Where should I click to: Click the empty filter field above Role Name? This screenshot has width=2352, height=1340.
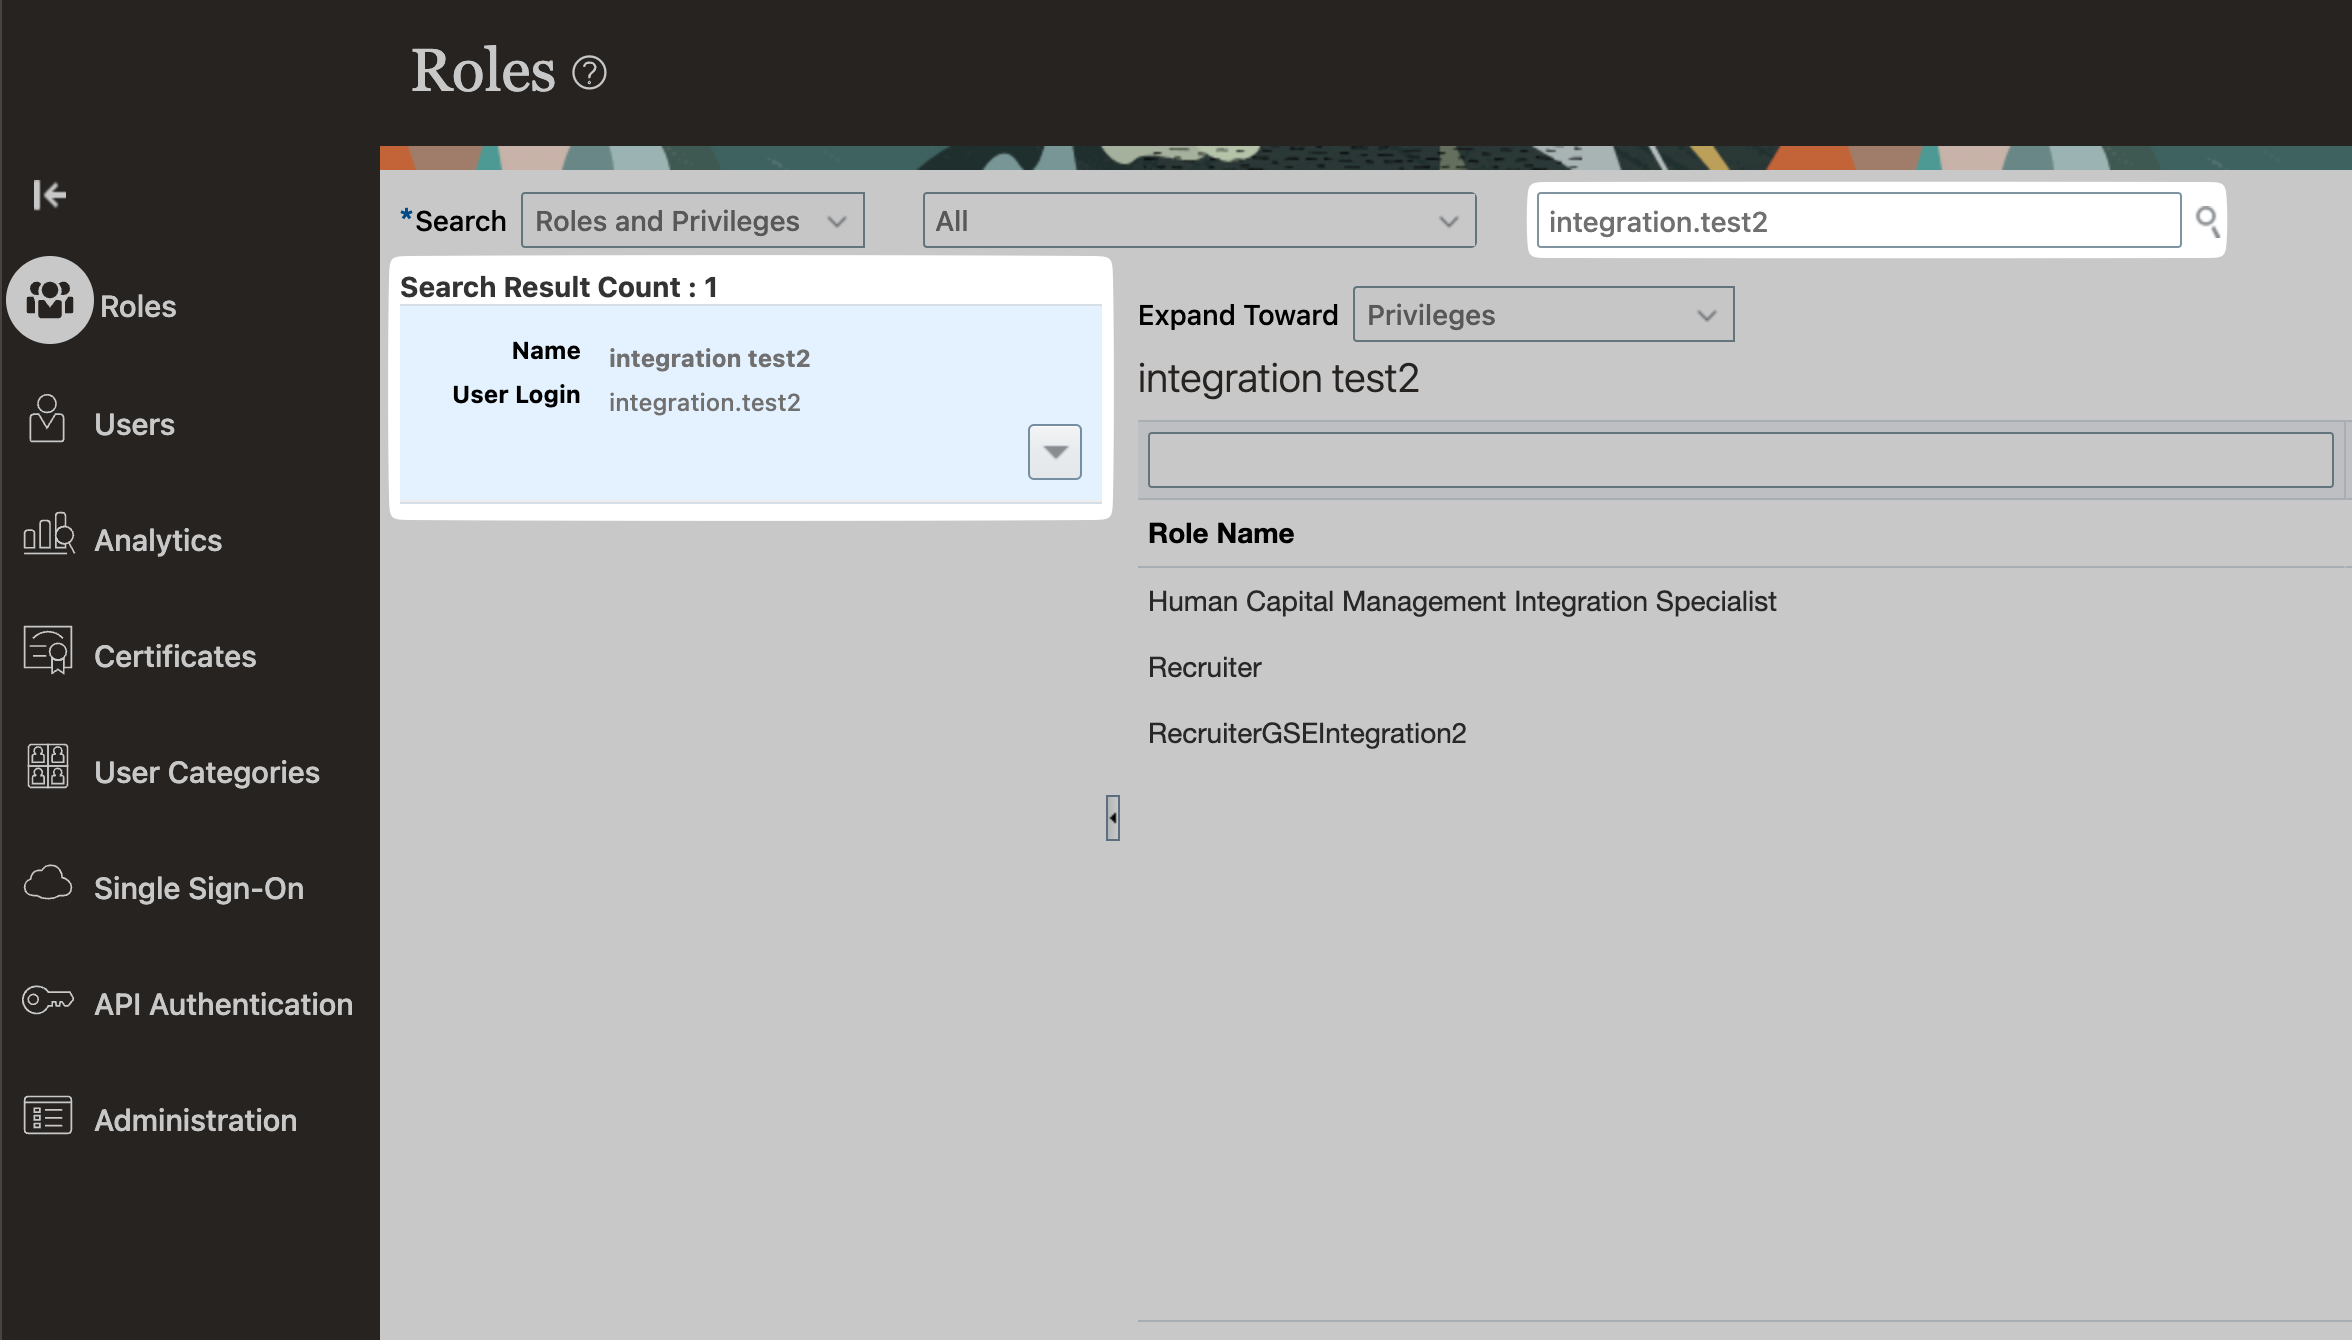1739,460
